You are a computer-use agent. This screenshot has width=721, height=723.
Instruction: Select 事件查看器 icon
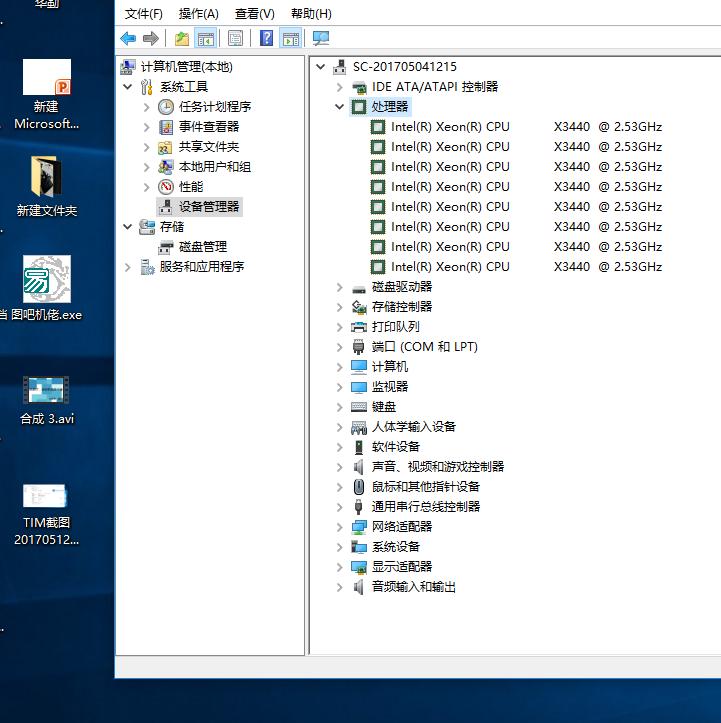(165, 127)
